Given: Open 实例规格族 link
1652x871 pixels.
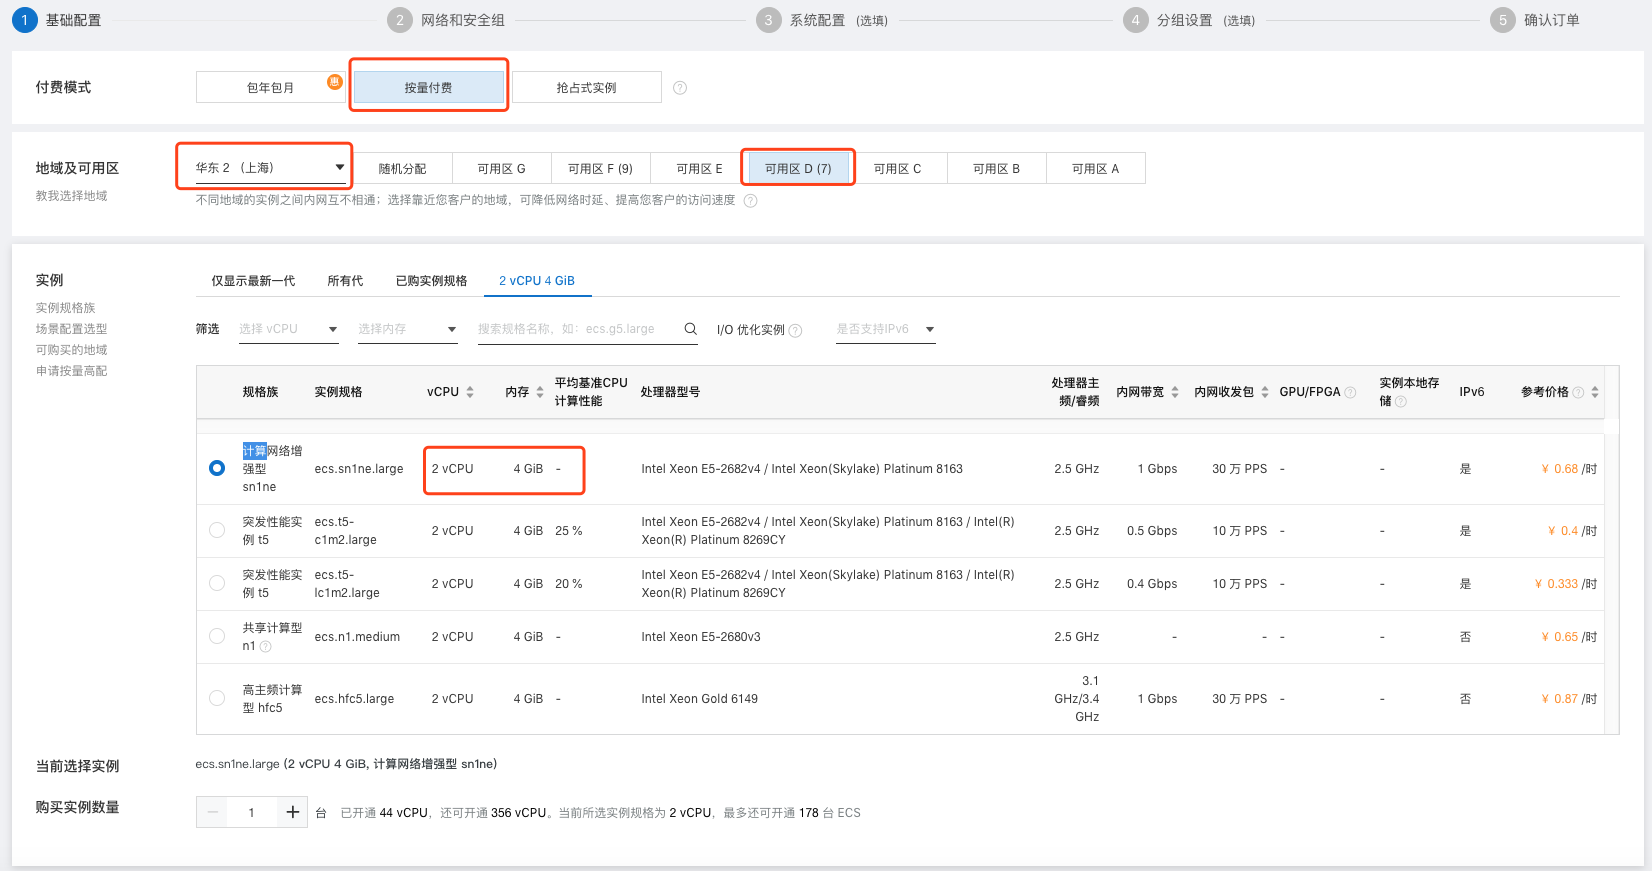Looking at the screenshot, I should coord(66,308).
